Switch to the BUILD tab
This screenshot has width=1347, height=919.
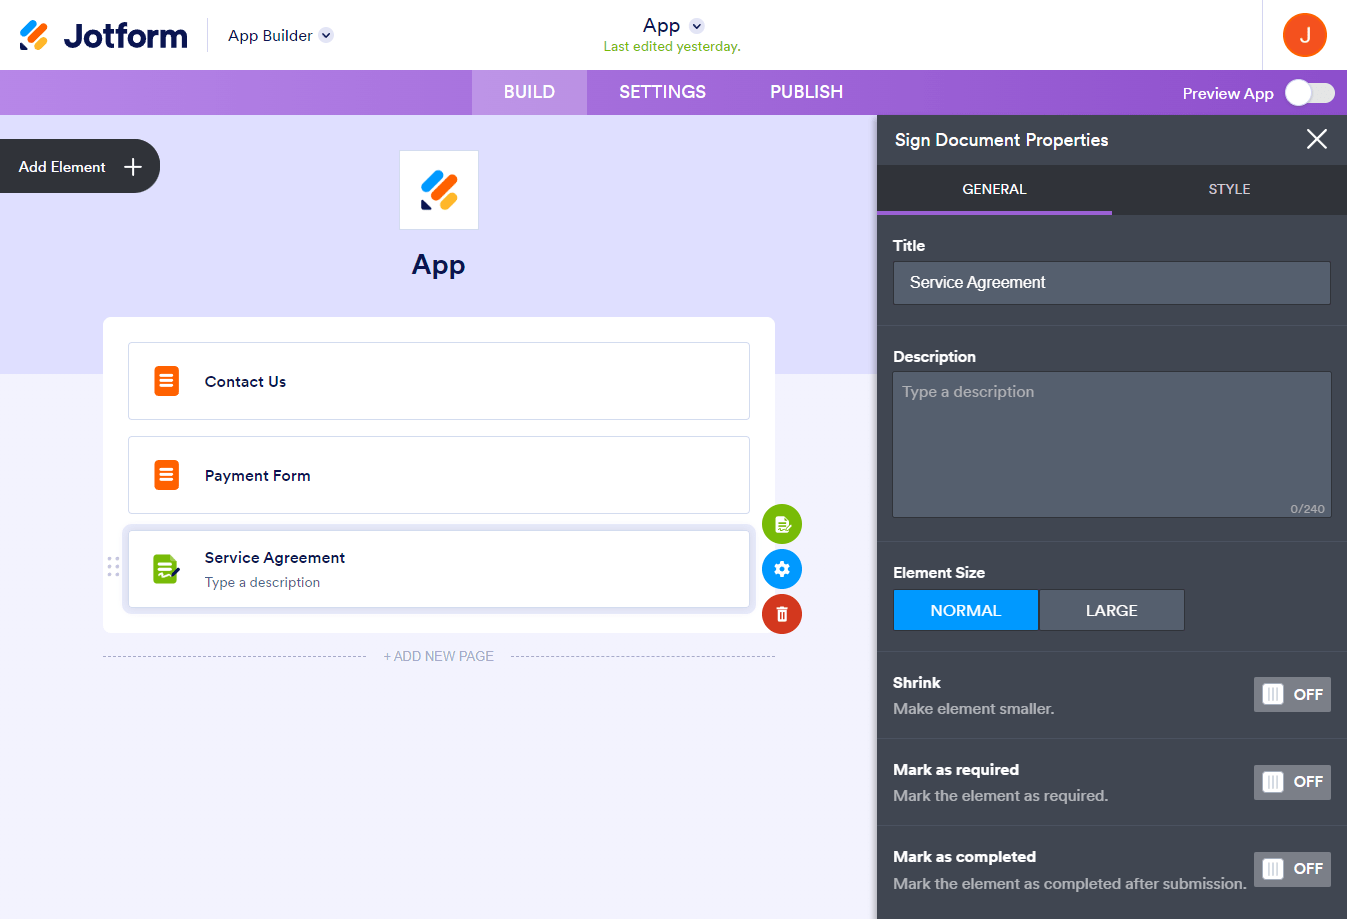(529, 92)
